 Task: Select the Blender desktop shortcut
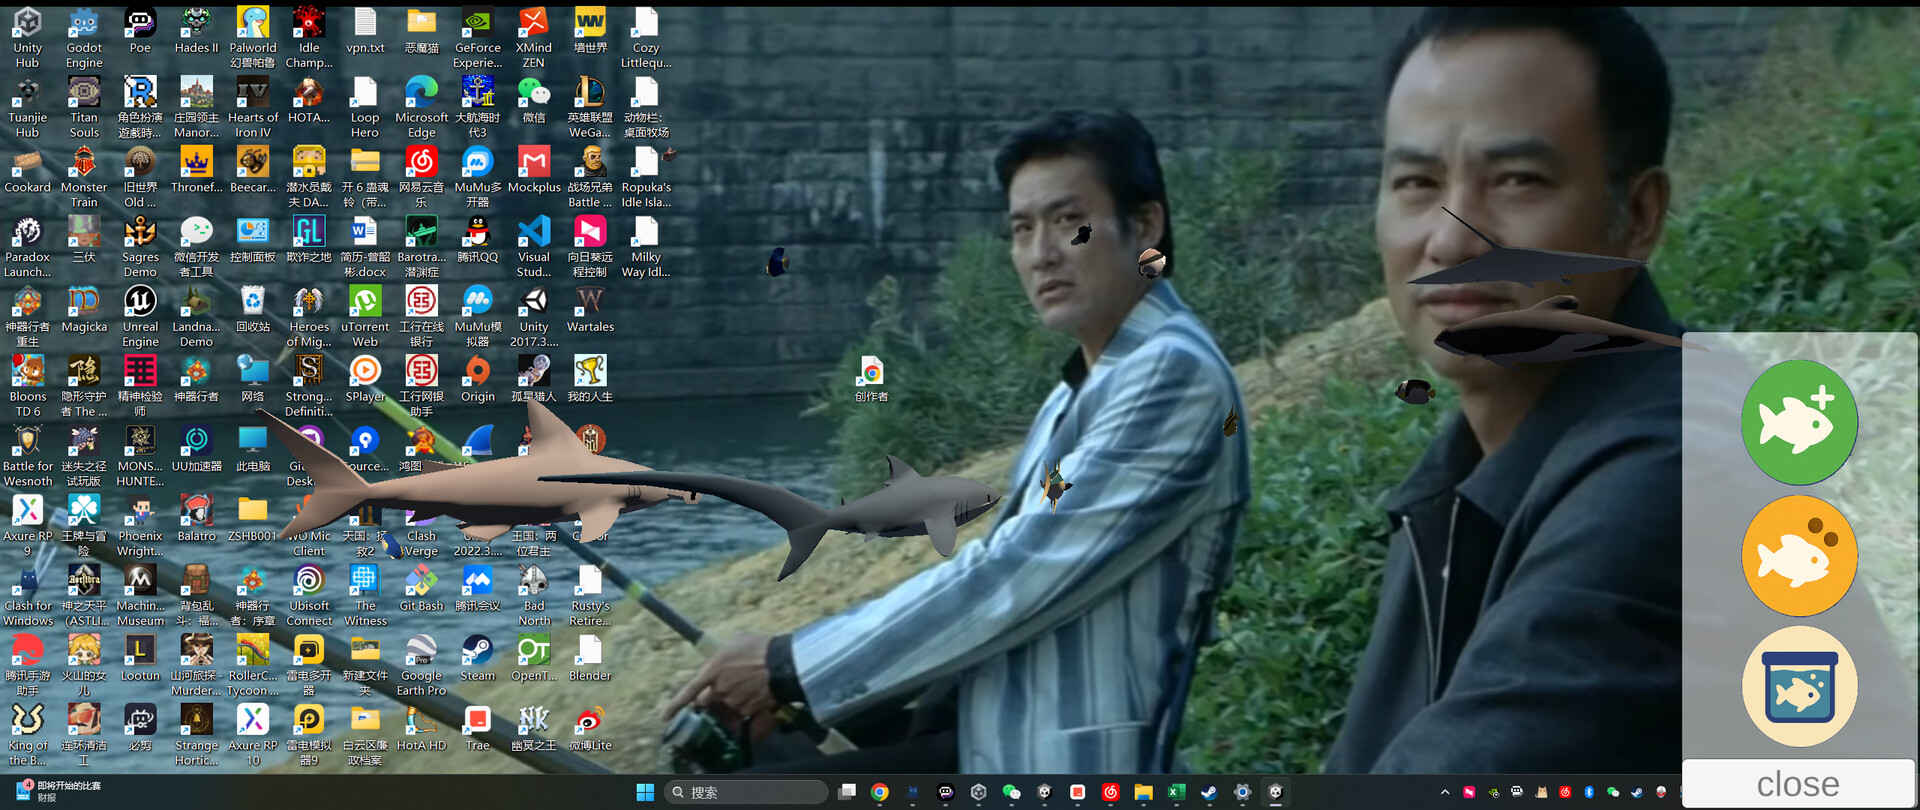(x=590, y=657)
